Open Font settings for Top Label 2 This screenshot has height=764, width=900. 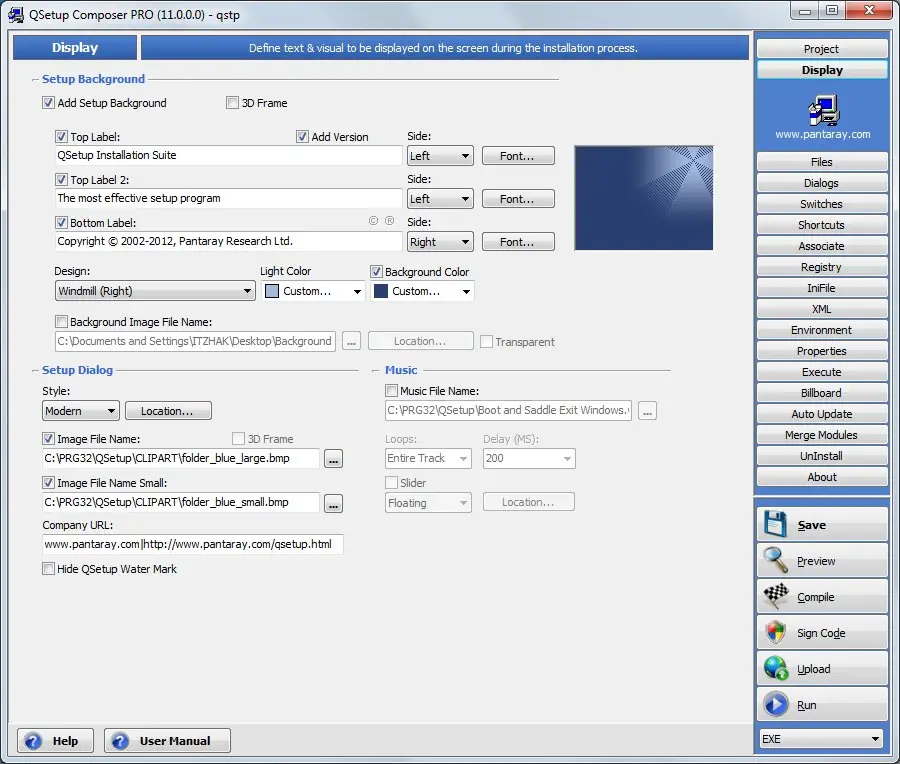coord(518,199)
